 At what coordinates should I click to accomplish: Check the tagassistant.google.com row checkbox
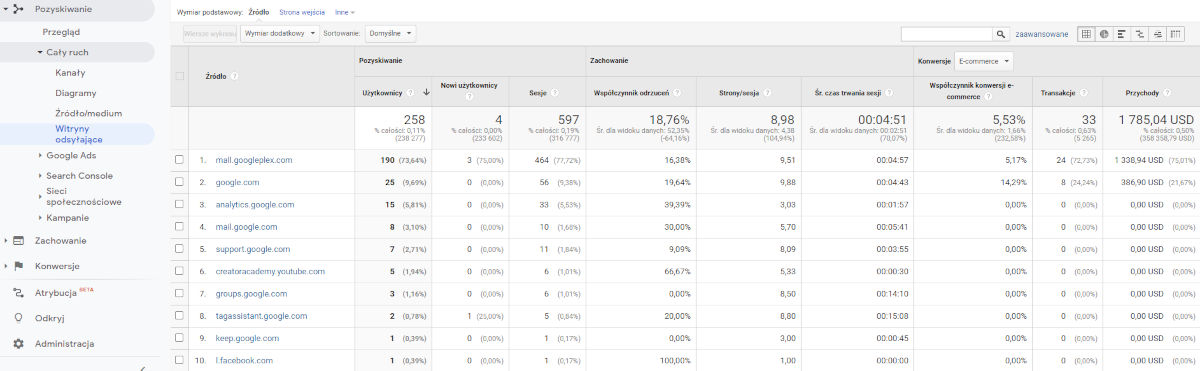180,316
